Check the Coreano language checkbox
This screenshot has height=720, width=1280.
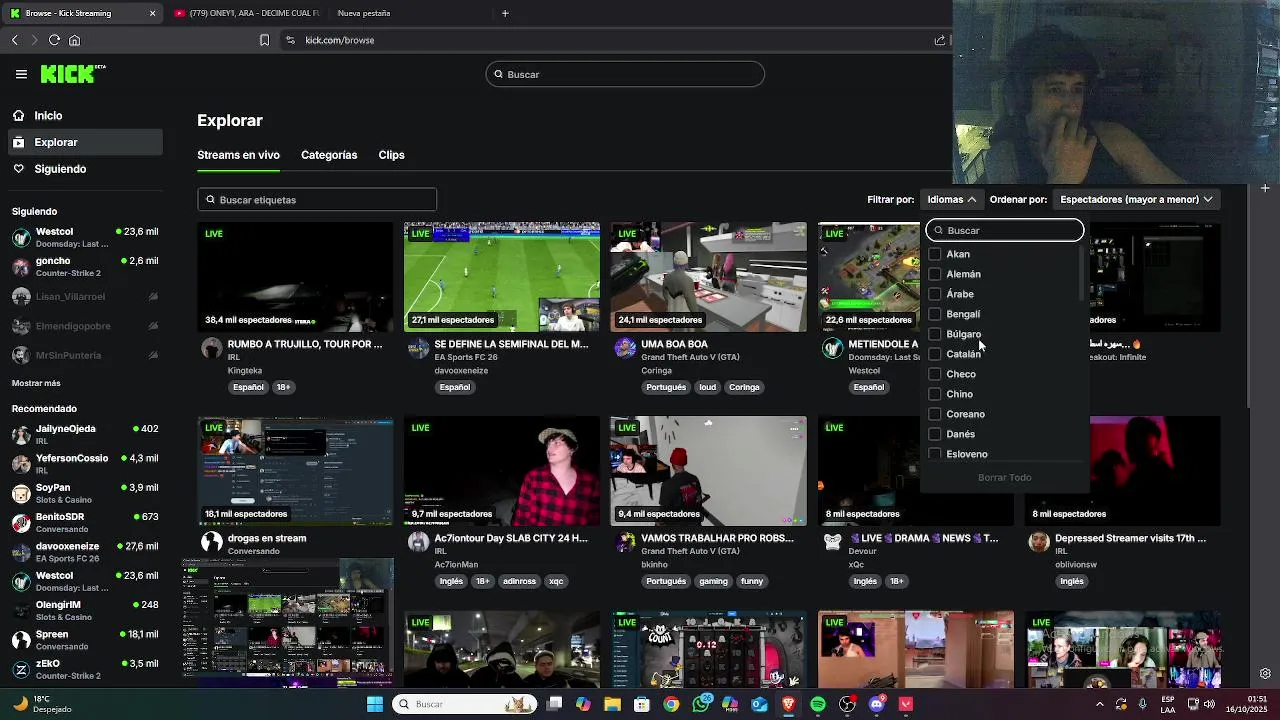(x=935, y=414)
